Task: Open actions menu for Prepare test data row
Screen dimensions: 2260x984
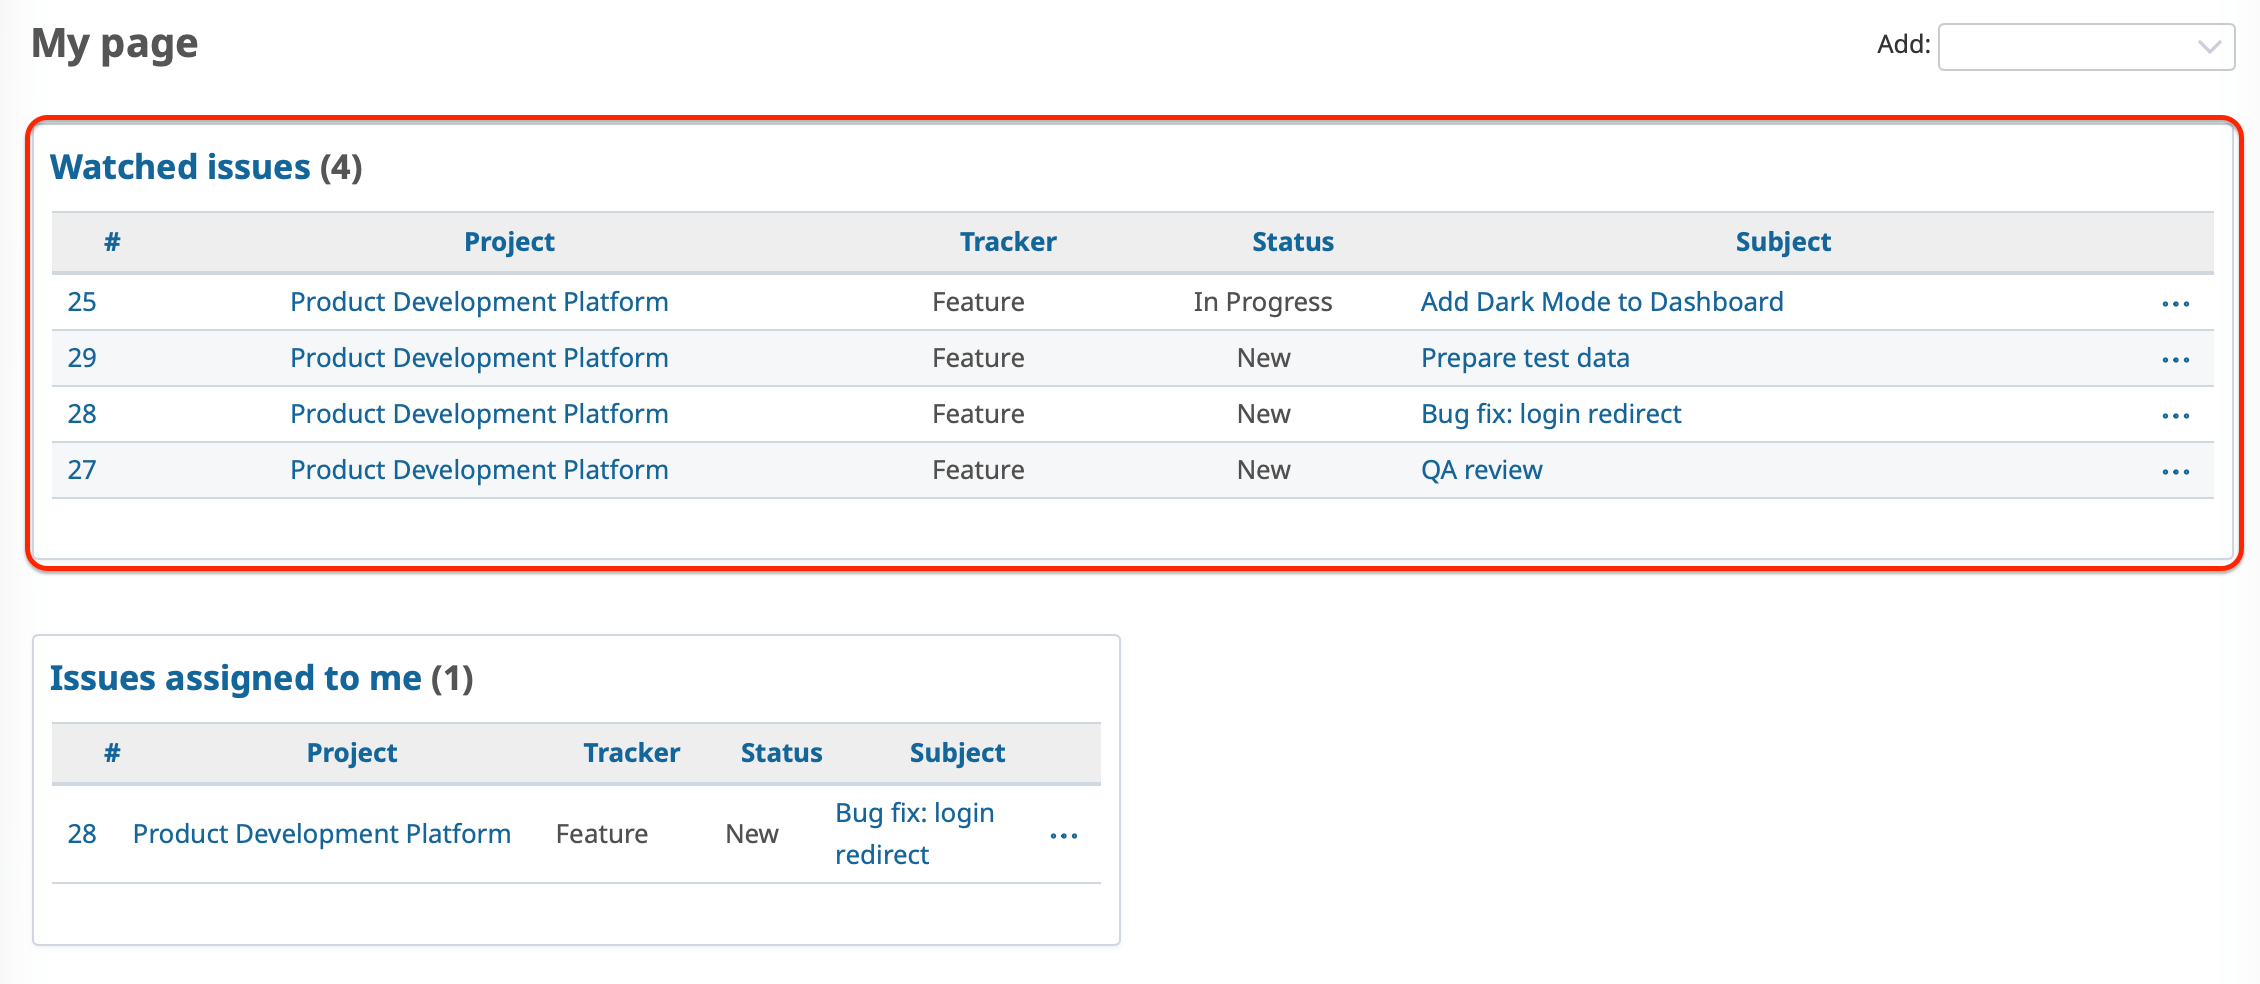Action: [2175, 359]
